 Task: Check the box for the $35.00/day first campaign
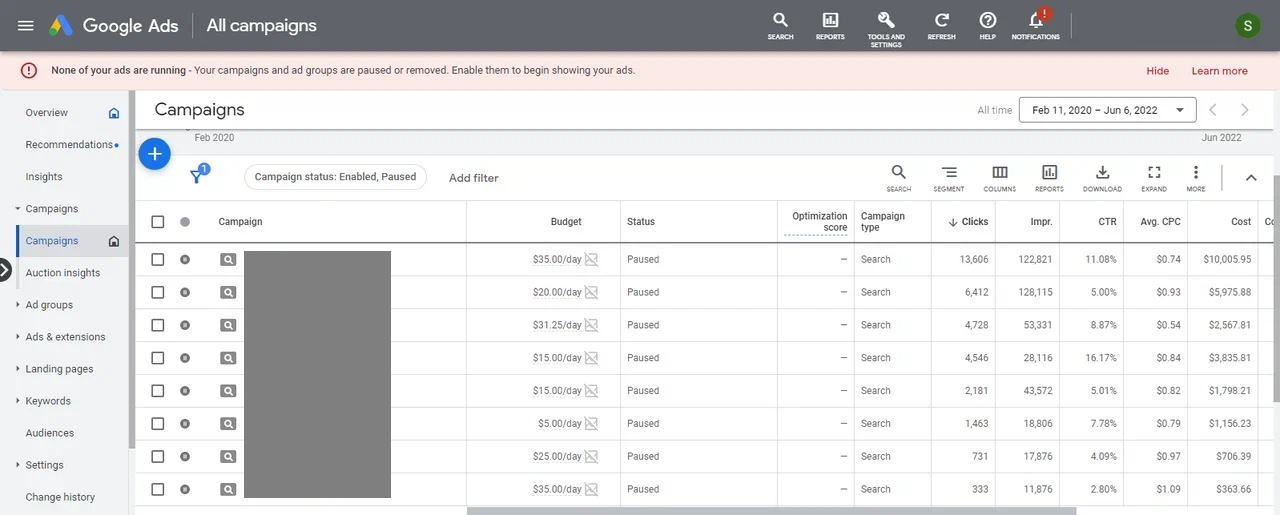(157, 259)
